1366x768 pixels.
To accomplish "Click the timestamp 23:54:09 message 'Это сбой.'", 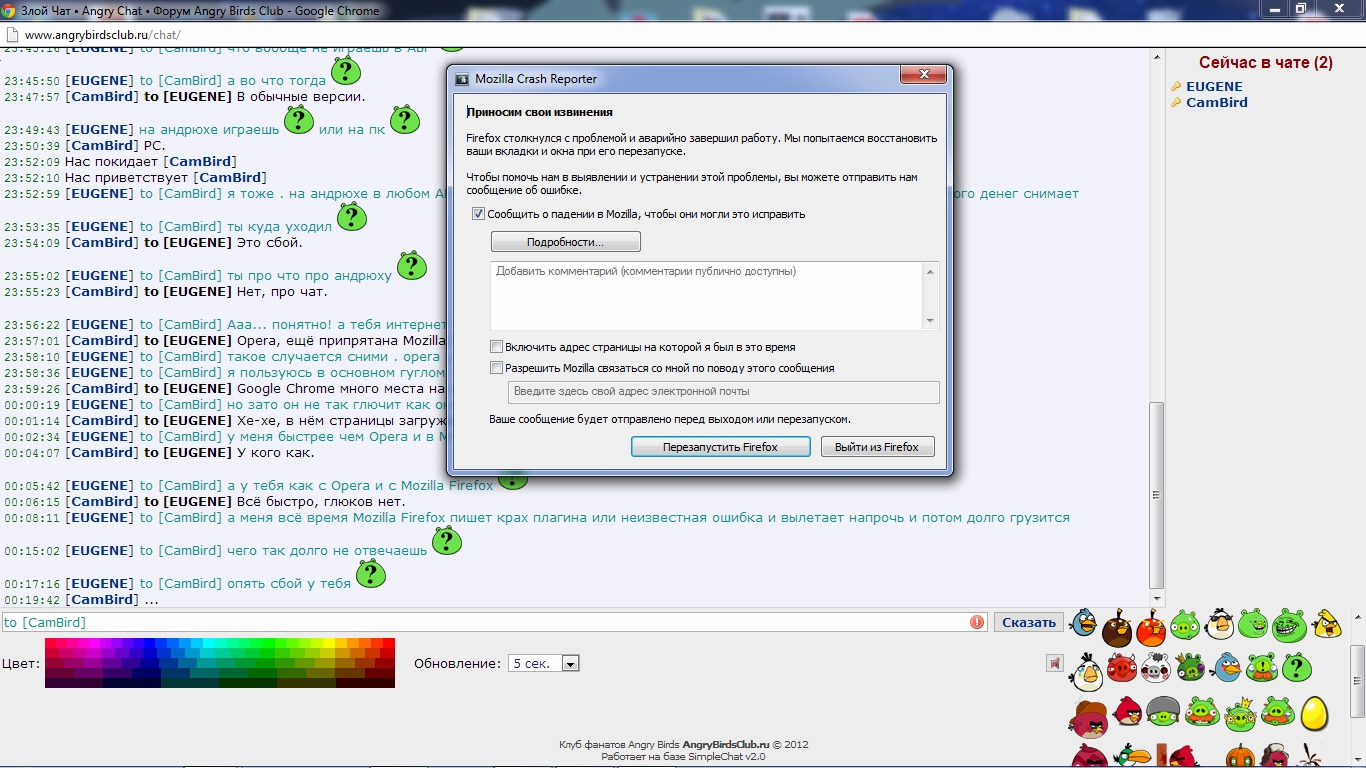I will [x=153, y=243].
